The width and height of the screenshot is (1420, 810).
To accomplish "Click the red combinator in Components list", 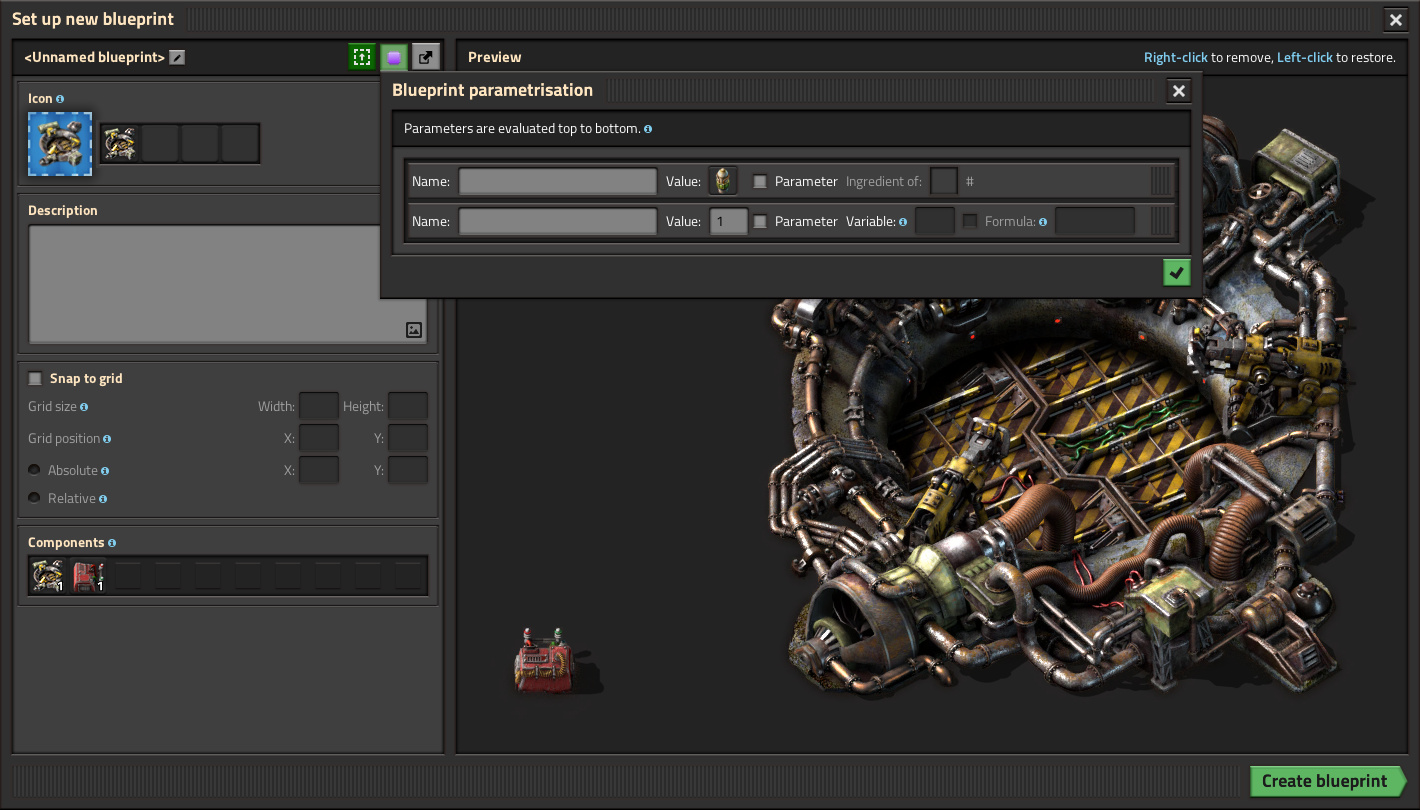I will tap(88, 576).
